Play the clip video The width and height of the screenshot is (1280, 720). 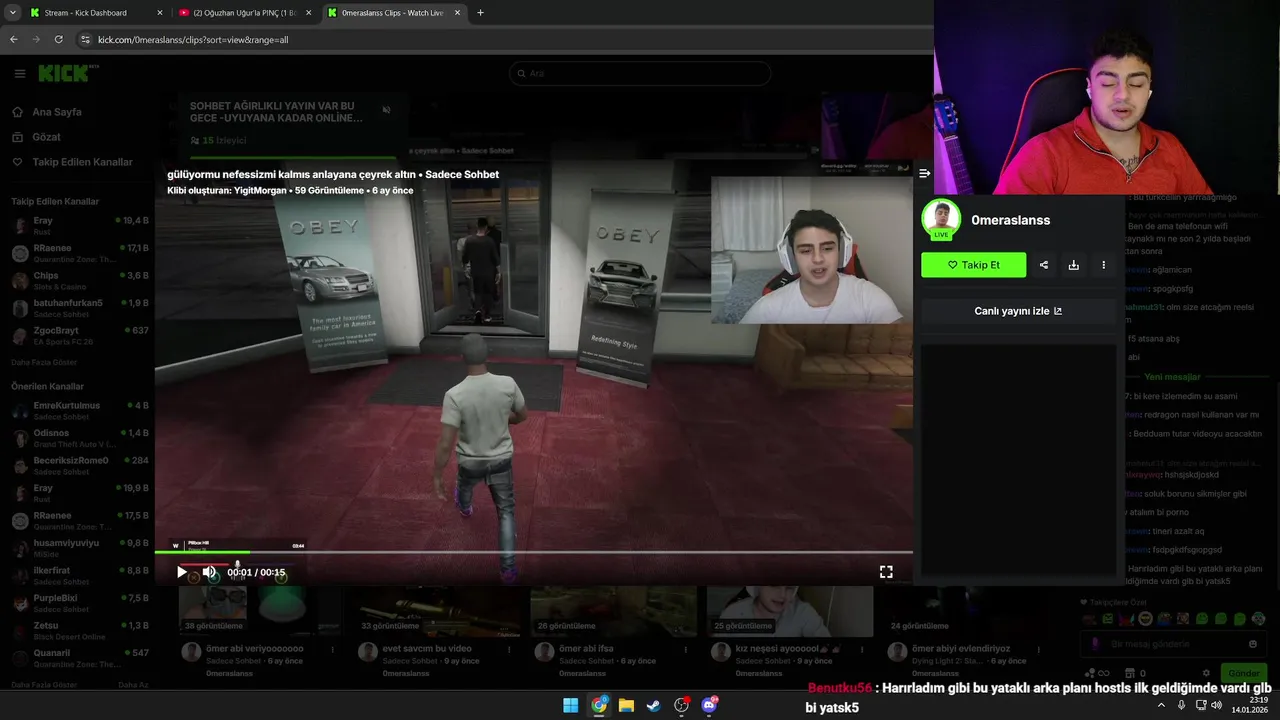pos(181,572)
